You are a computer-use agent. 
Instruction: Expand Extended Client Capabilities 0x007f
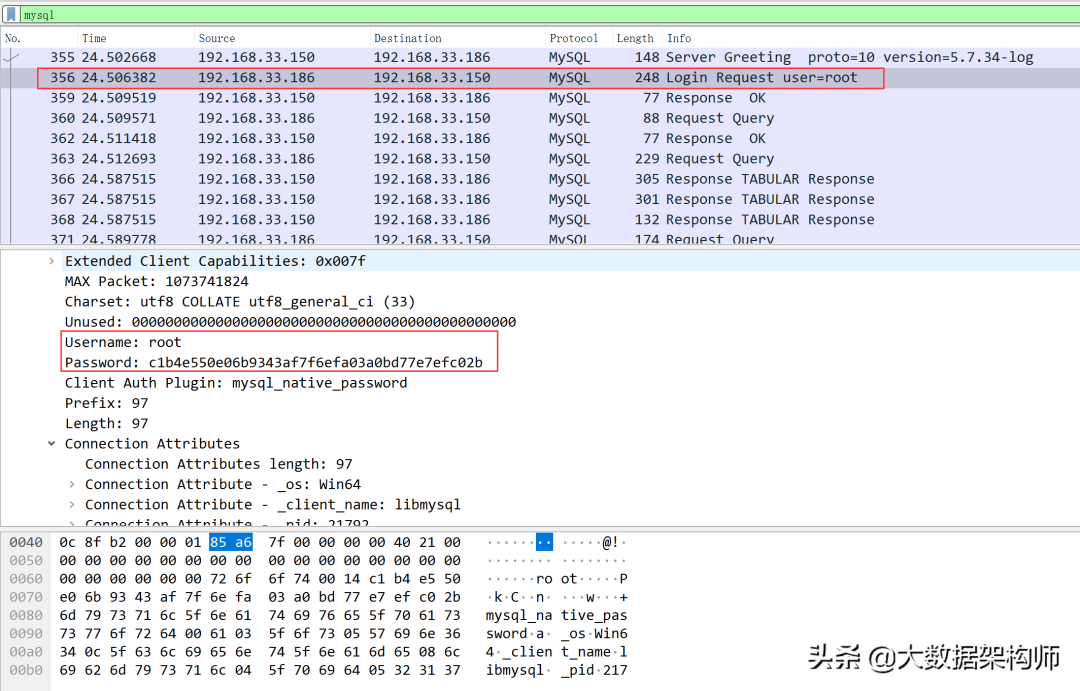pos(52,261)
